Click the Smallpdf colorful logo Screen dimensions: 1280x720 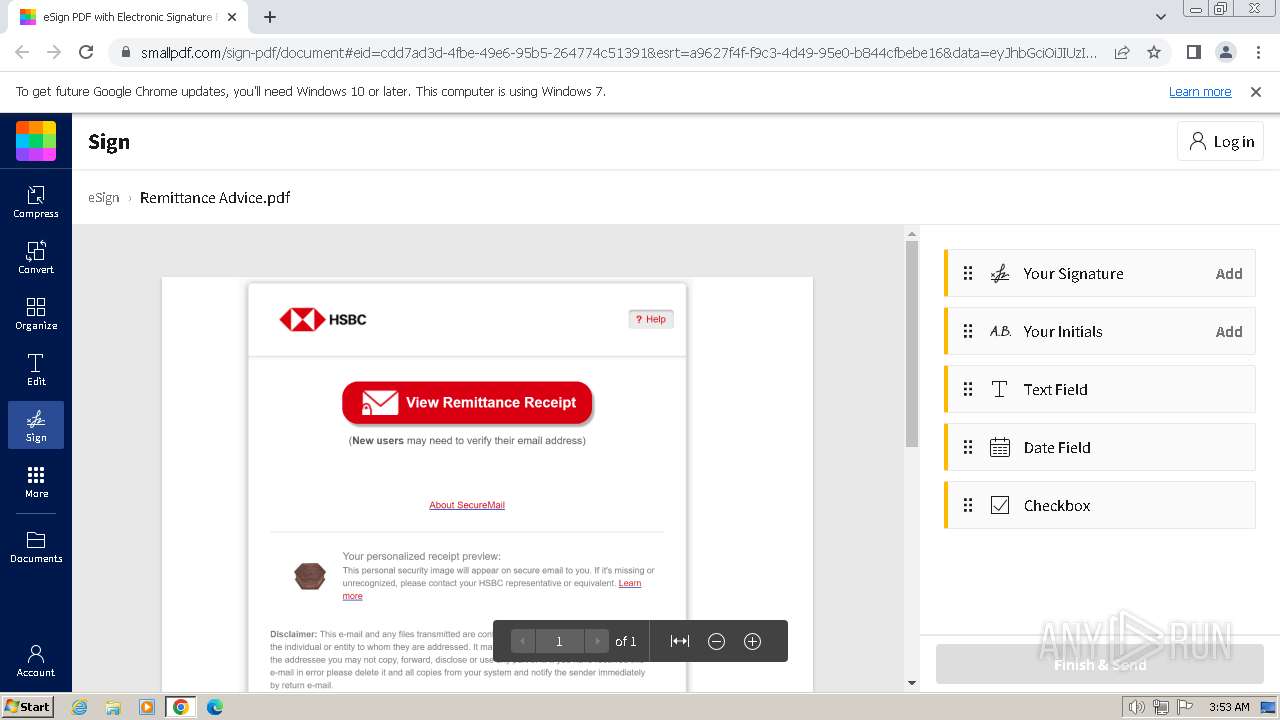36,141
